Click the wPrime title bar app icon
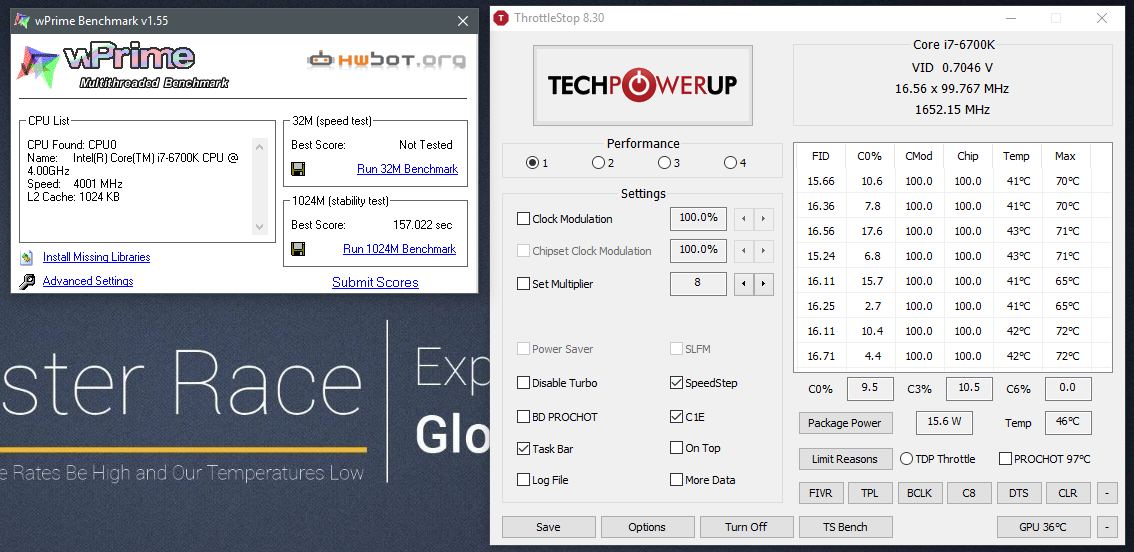 [x=22, y=20]
